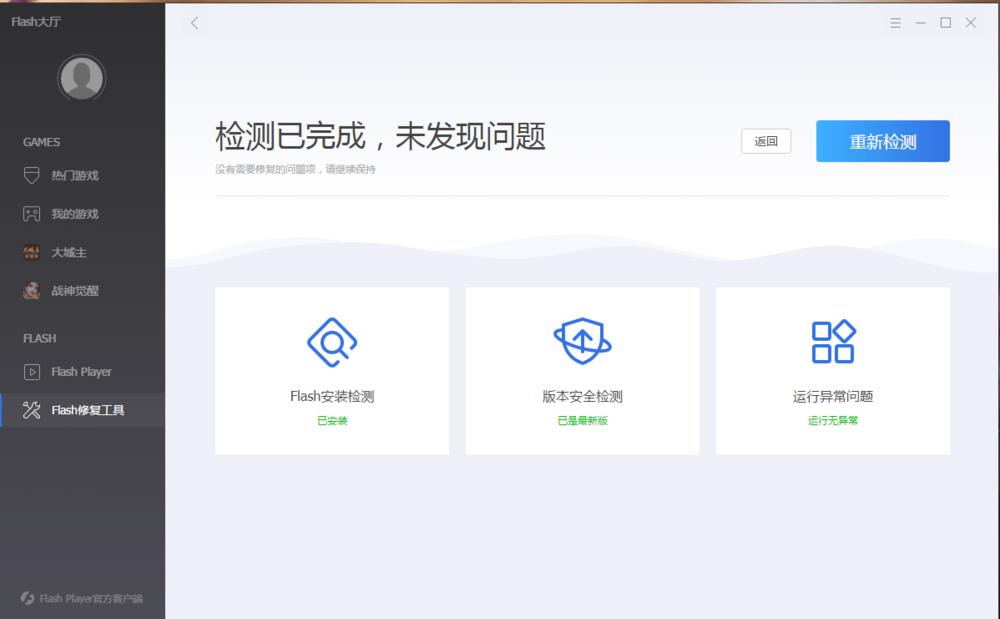Click the 运行无异常 status text
Image resolution: width=1000 pixels, height=619 pixels.
pyautogui.click(x=833, y=422)
